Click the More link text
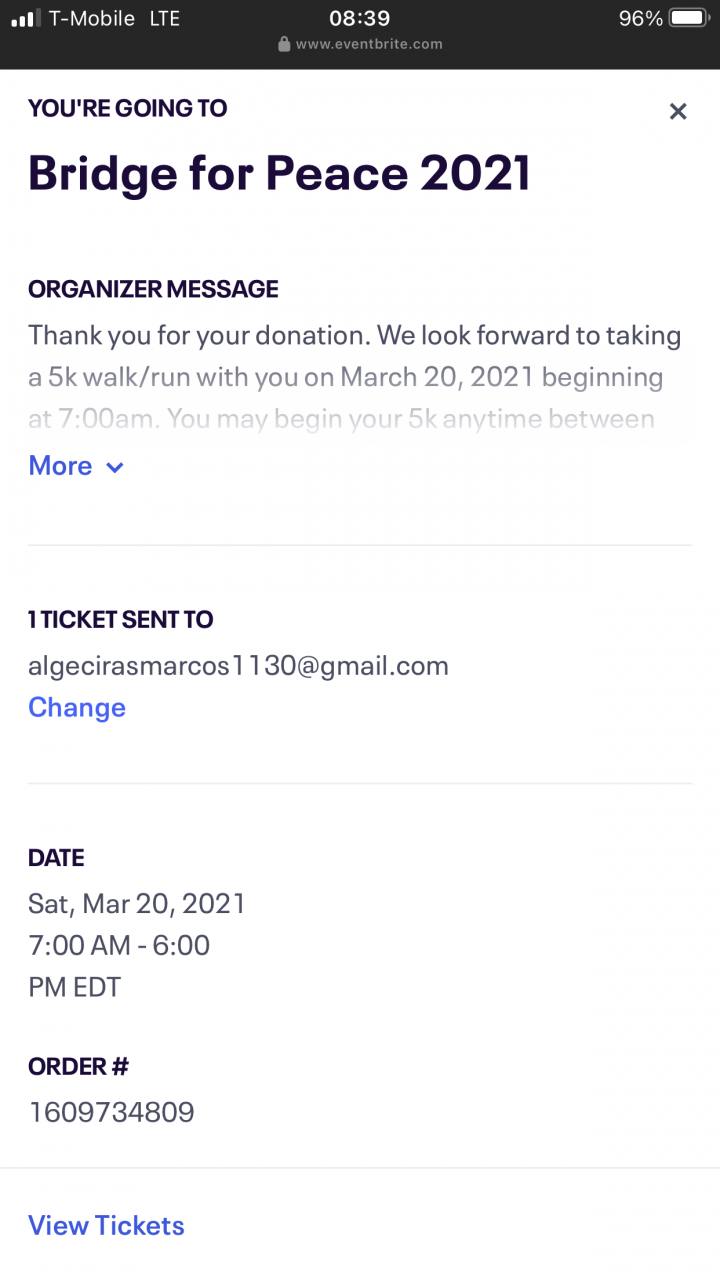This screenshot has height=1280, width=720. [x=60, y=466]
